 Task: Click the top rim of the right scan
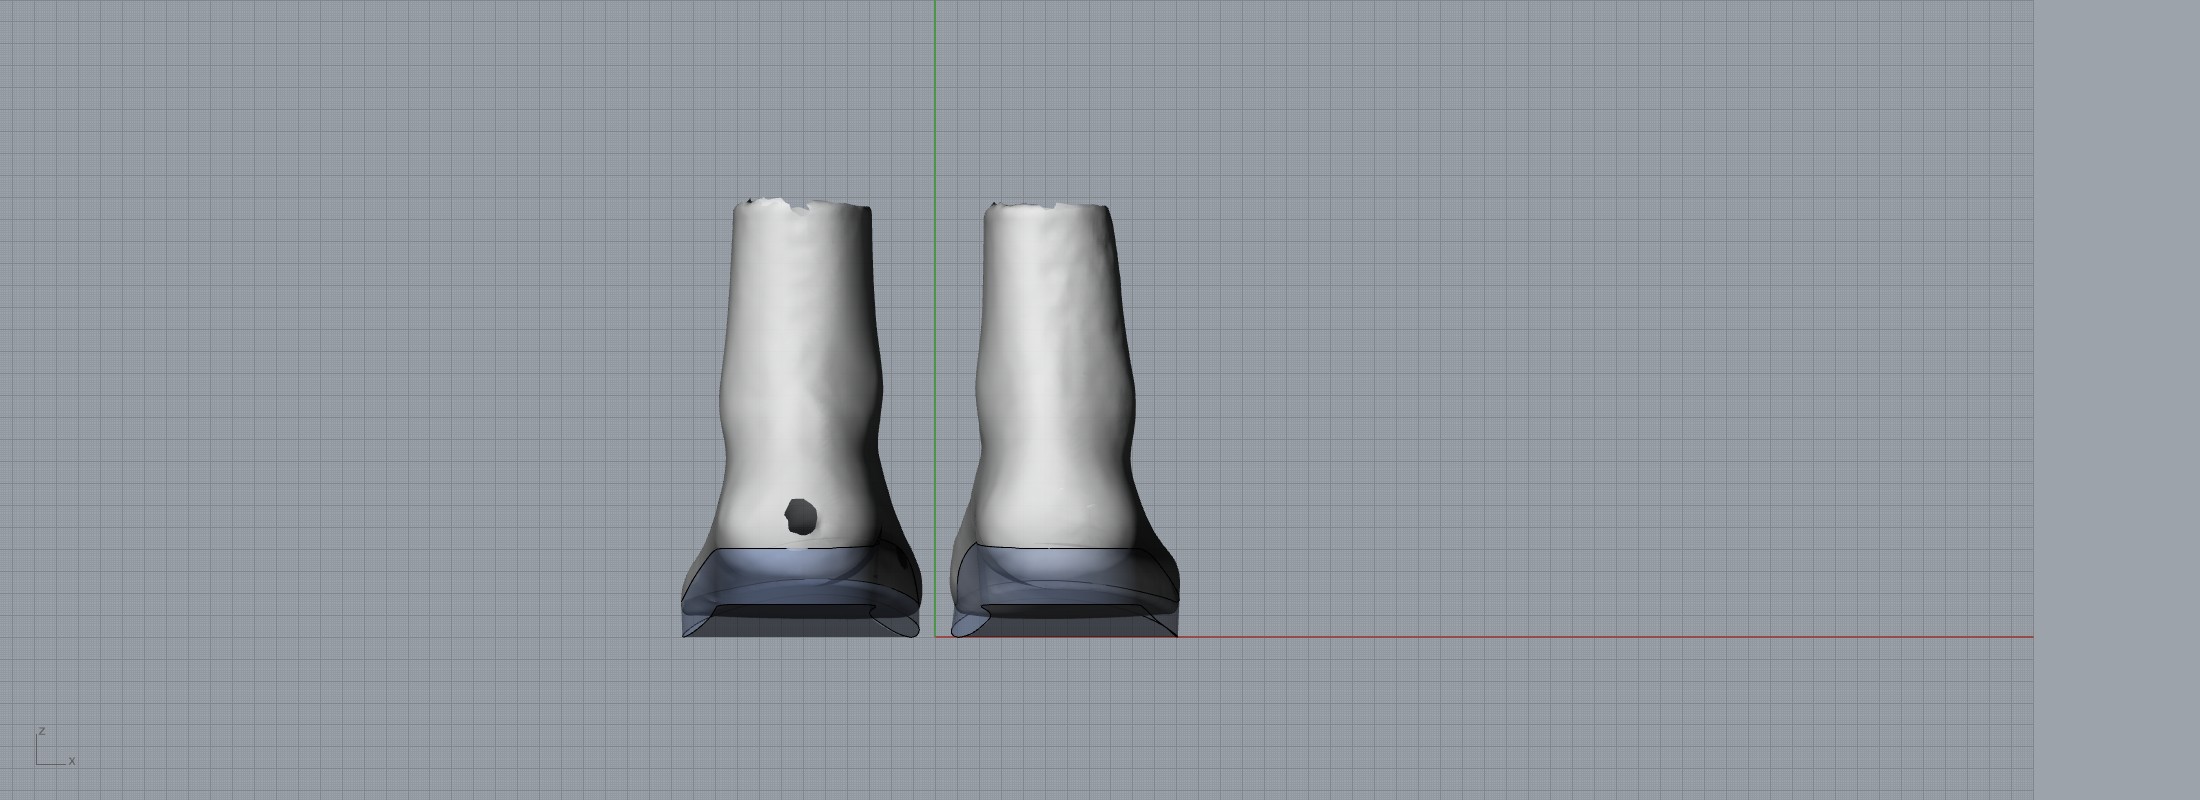tap(1050, 207)
